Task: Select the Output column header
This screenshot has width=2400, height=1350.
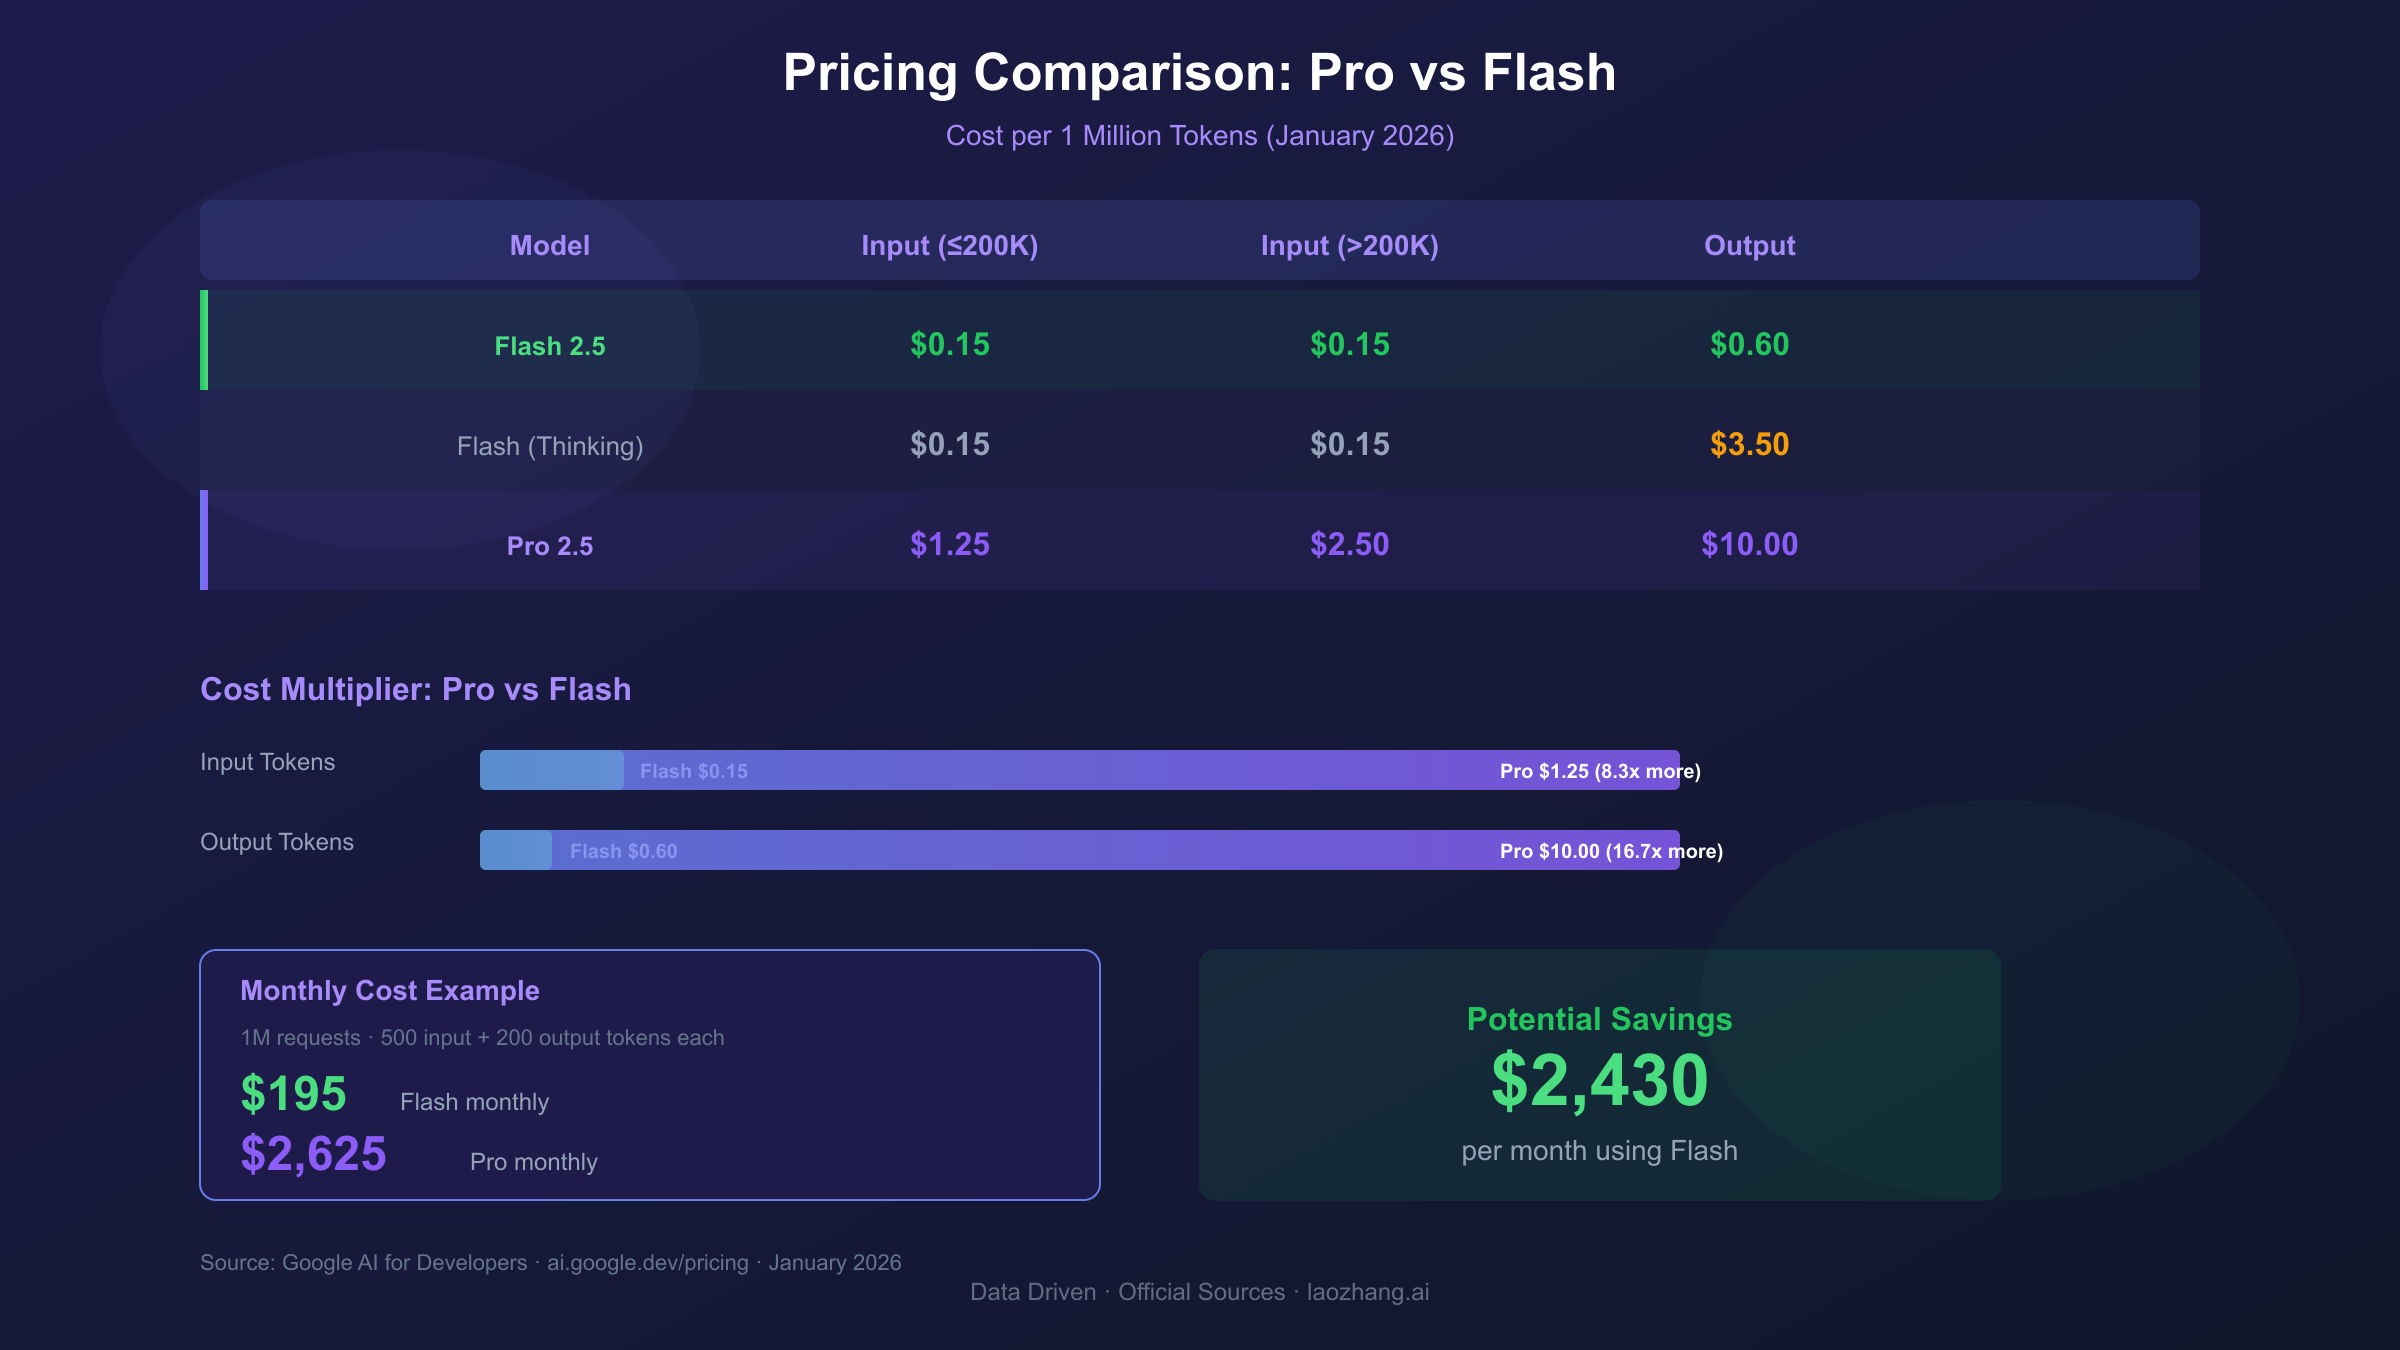Action: tap(1749, 245)
